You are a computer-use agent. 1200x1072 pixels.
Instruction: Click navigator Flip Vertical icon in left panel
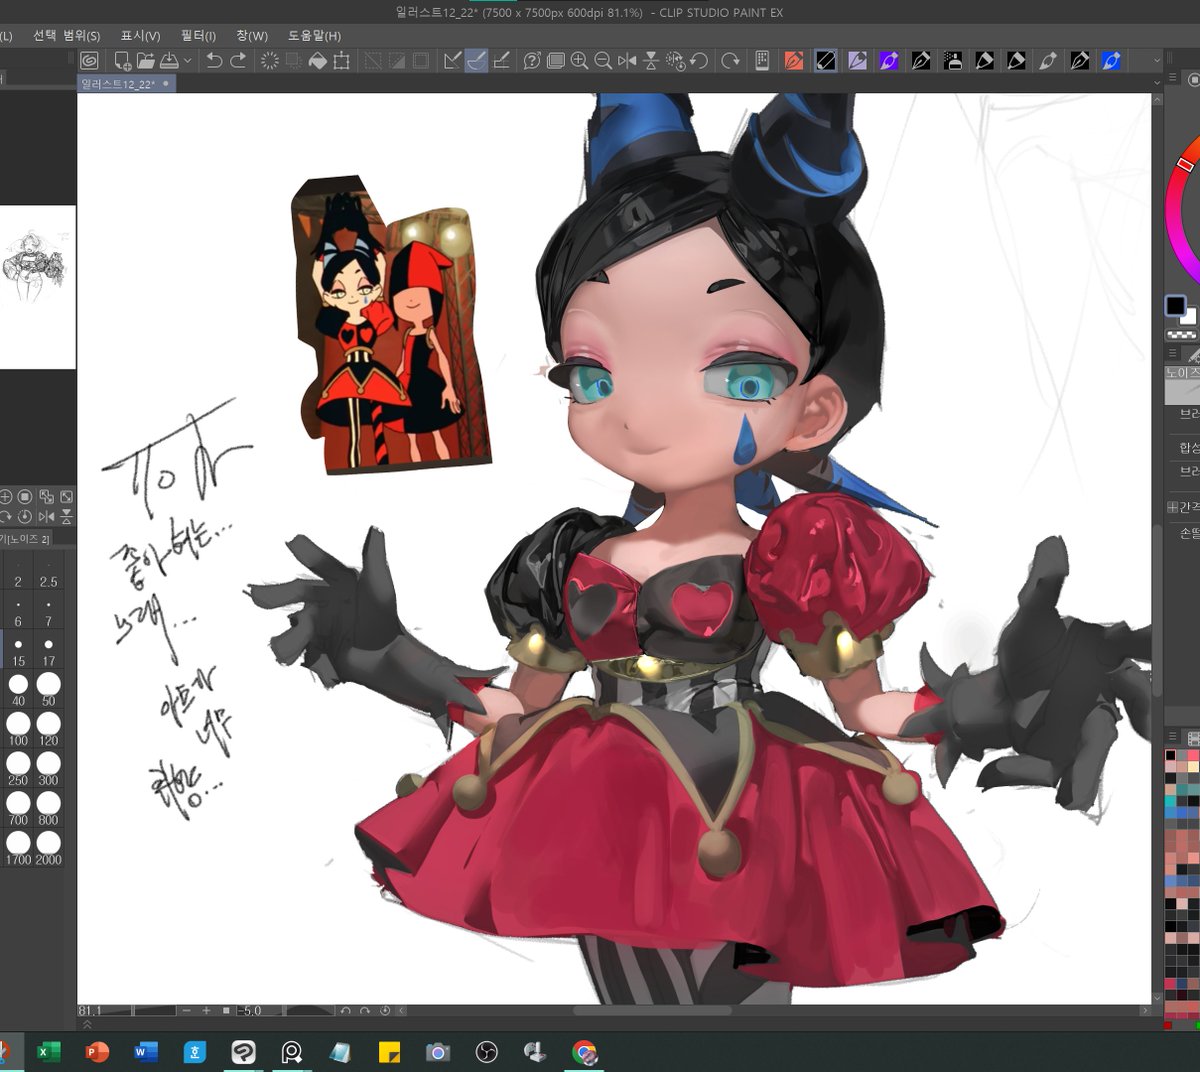(66, 516)
